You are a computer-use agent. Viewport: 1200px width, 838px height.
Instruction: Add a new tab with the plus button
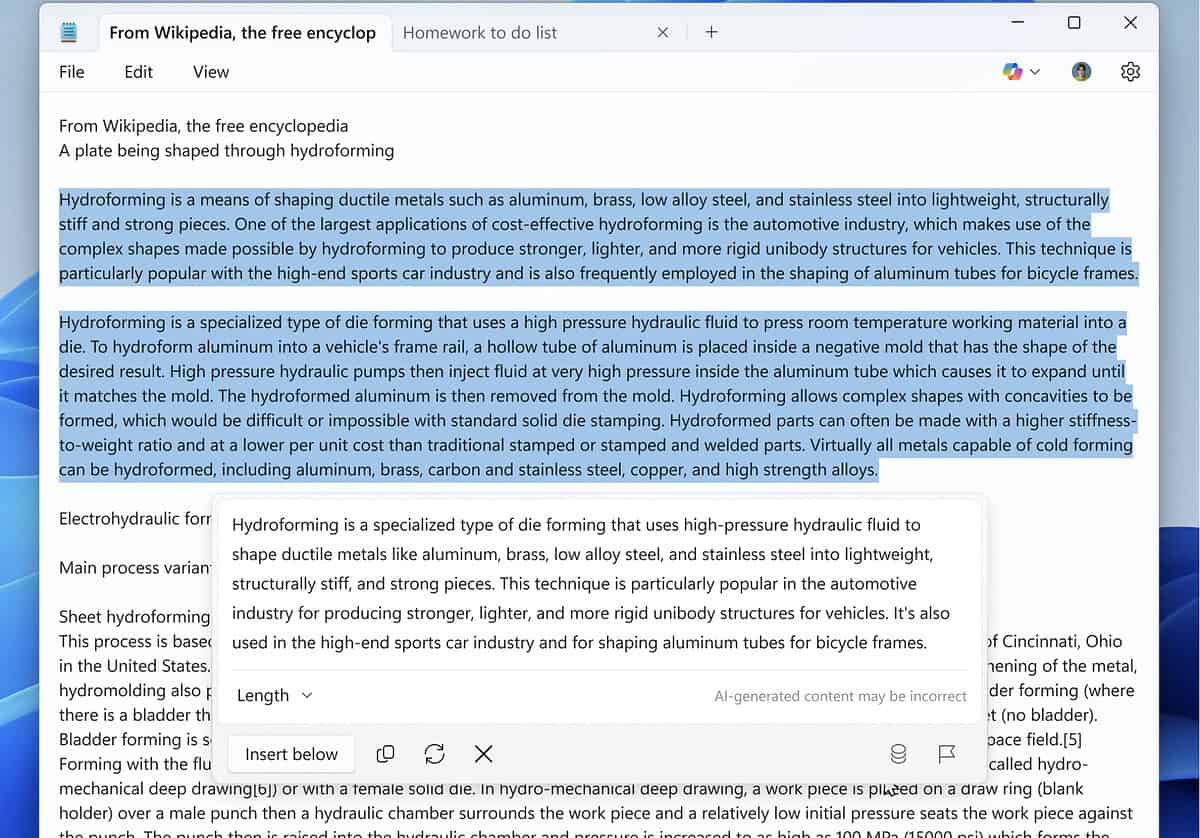click(x=711, y=32)
